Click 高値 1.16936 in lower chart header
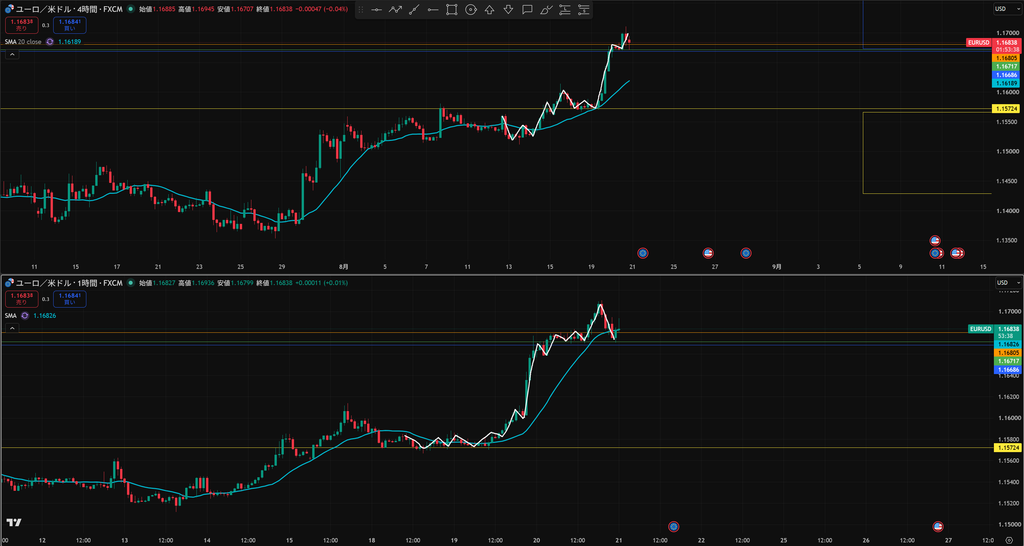 point(197,283)
